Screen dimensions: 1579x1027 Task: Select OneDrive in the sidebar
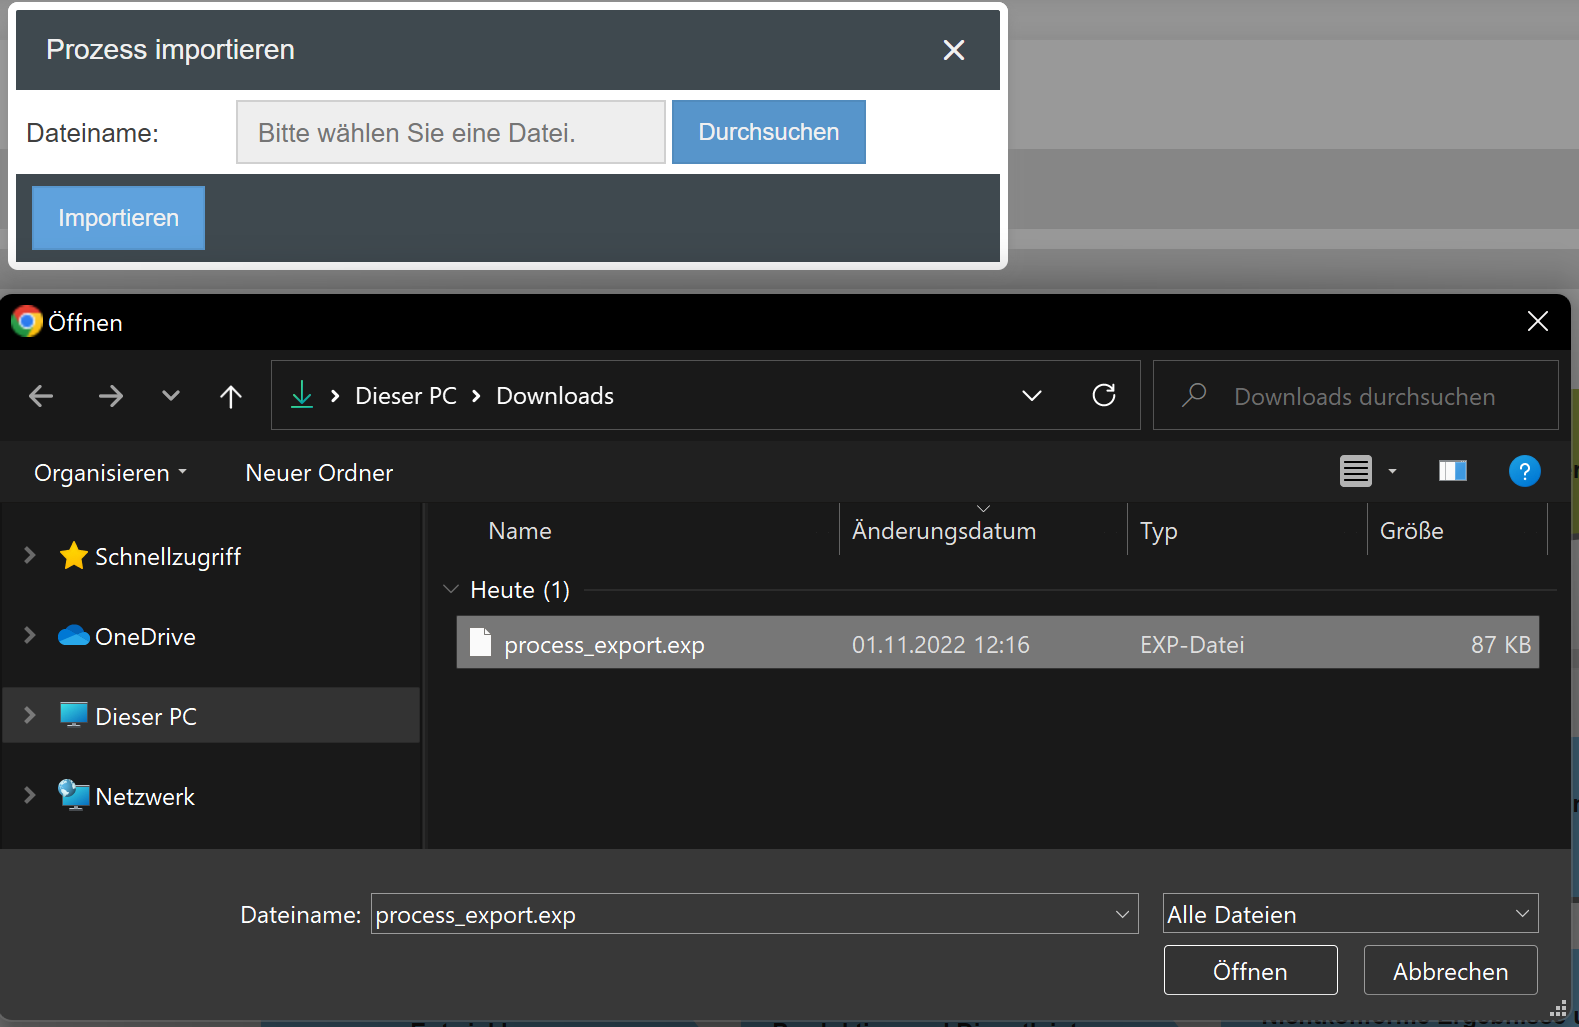click(145, 637)
